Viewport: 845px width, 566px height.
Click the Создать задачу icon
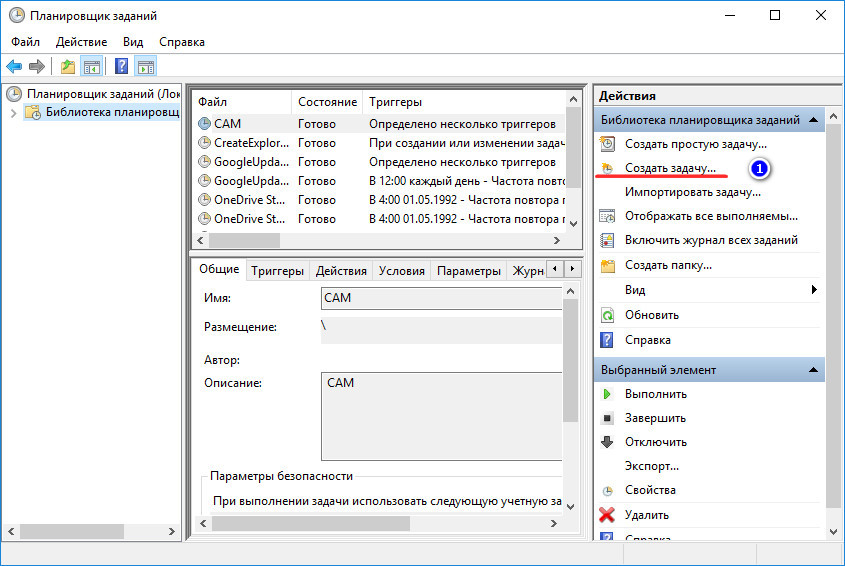point(607,168)
